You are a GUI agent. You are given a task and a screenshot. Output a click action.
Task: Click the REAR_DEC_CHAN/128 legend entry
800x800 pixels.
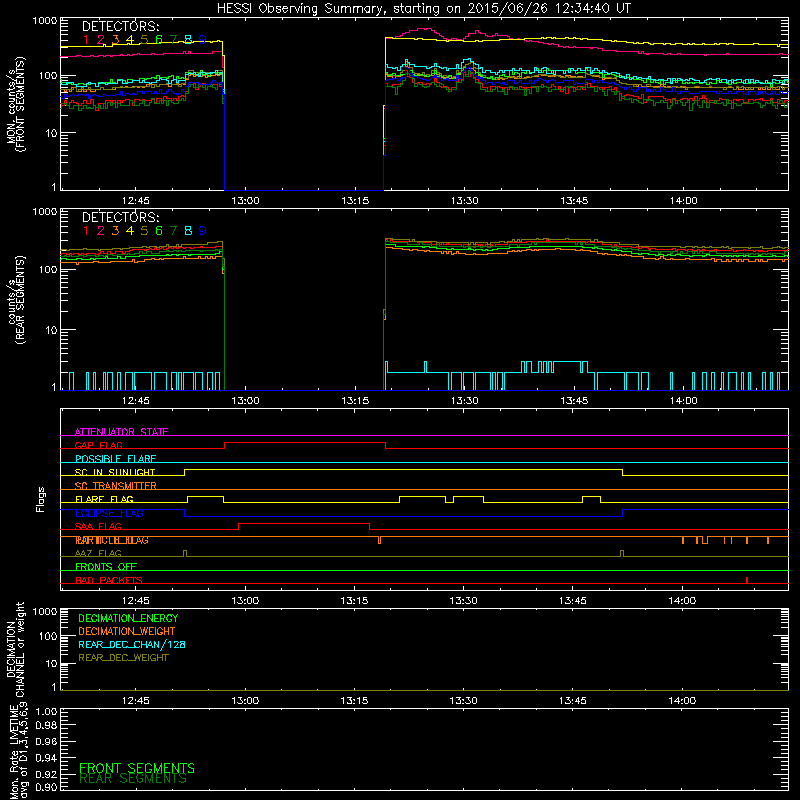pos(132,644)
